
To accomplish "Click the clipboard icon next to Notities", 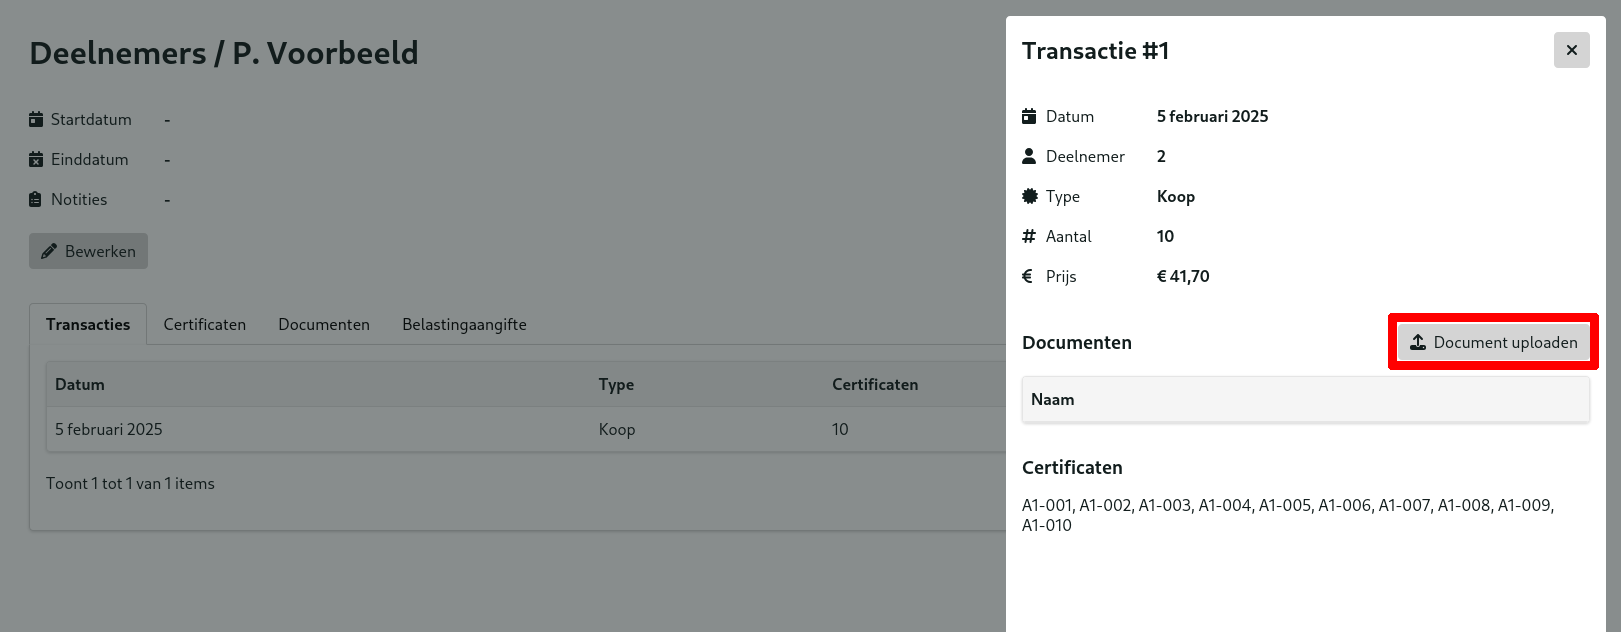I will [36, 199].
